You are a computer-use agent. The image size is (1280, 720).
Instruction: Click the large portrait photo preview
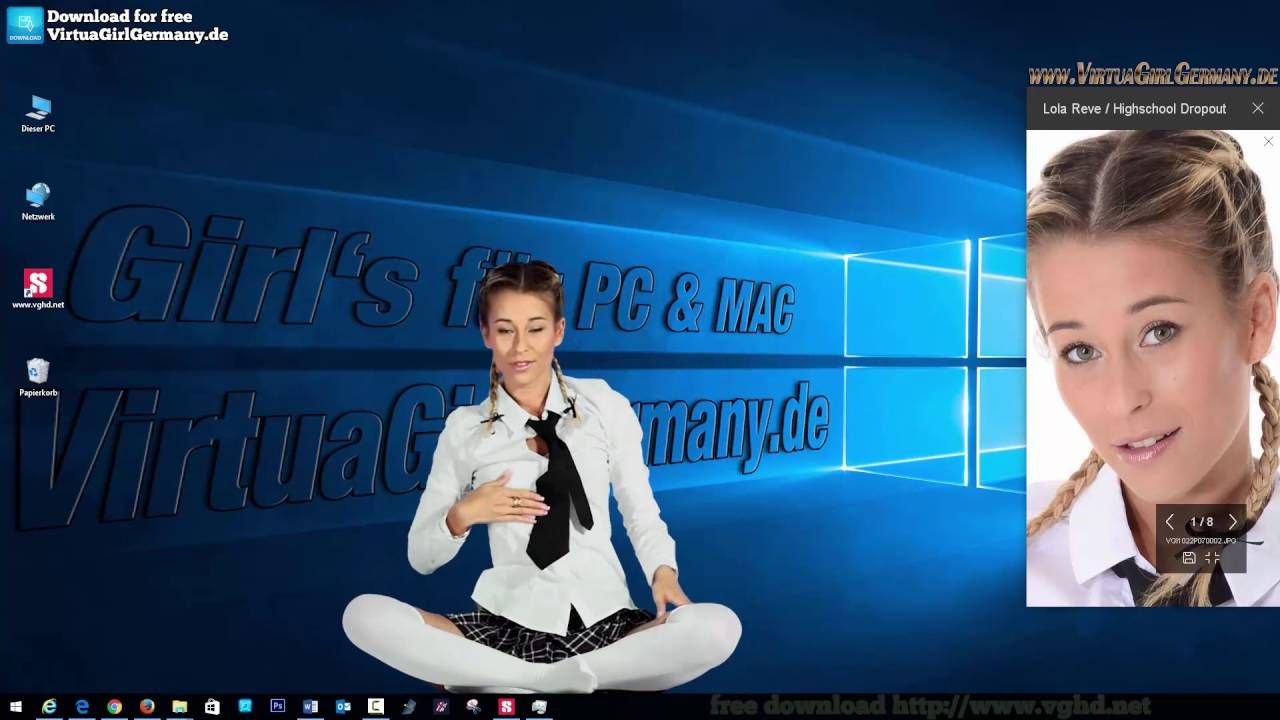tap(1153, 368)
